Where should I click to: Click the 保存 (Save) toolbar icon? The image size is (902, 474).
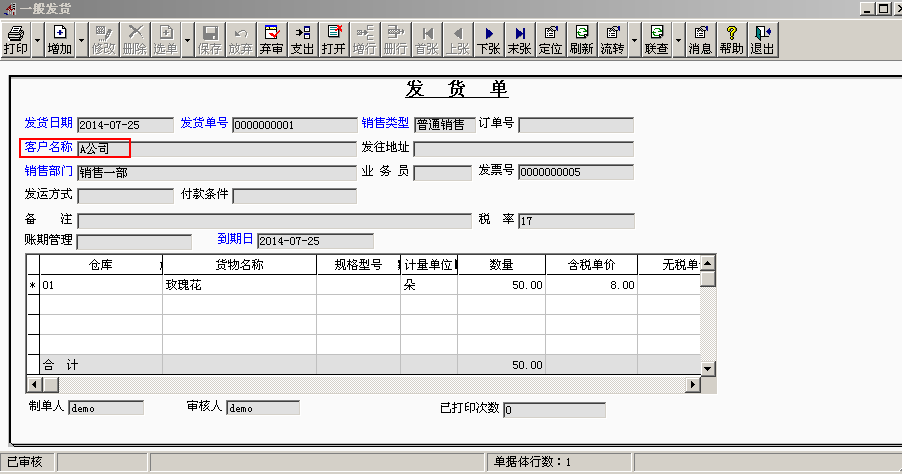(209, 40)
